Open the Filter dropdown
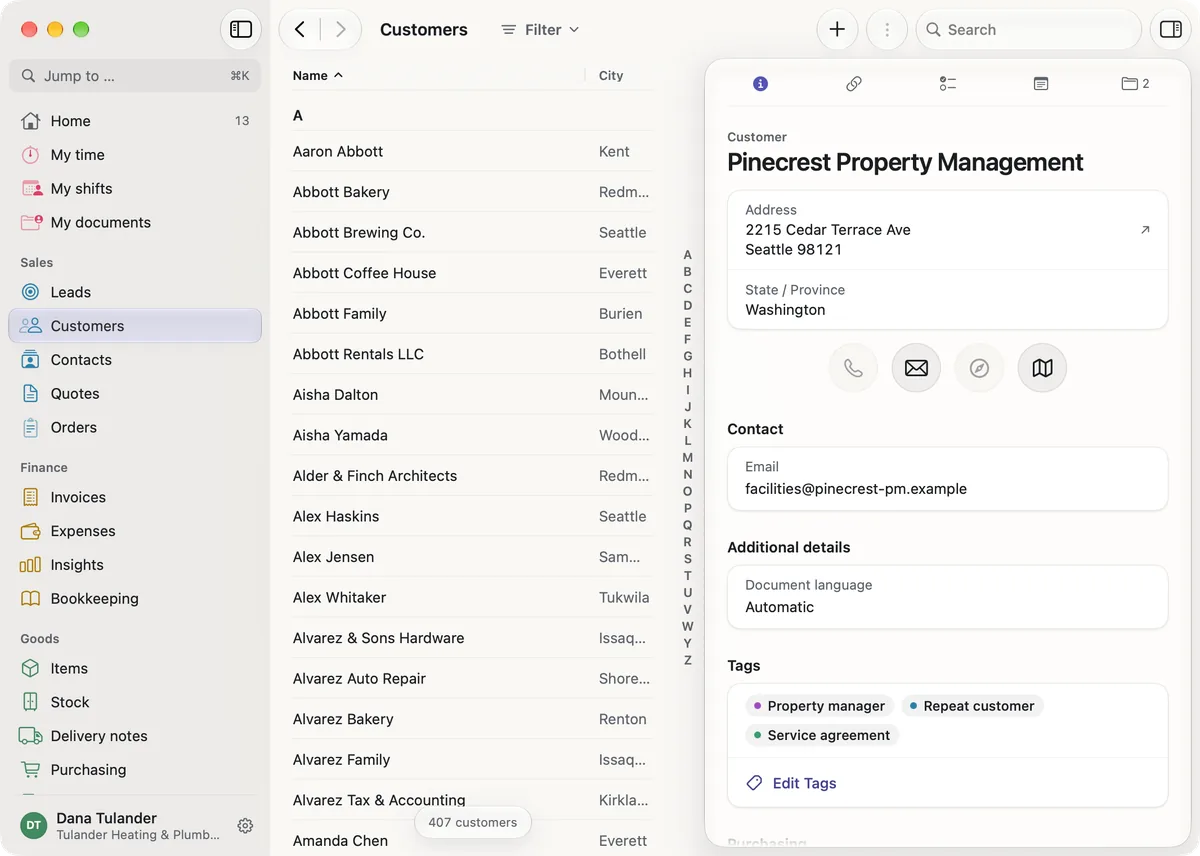Viewport: 1200px width, 856px height. (540, 29)
